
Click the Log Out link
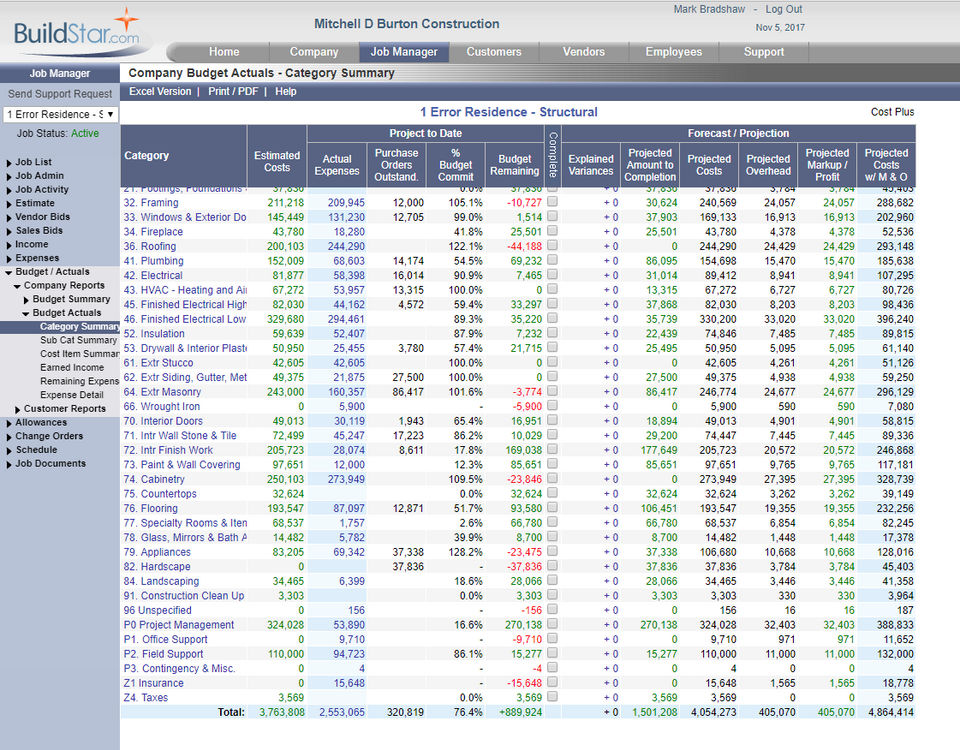coord(783,9)
